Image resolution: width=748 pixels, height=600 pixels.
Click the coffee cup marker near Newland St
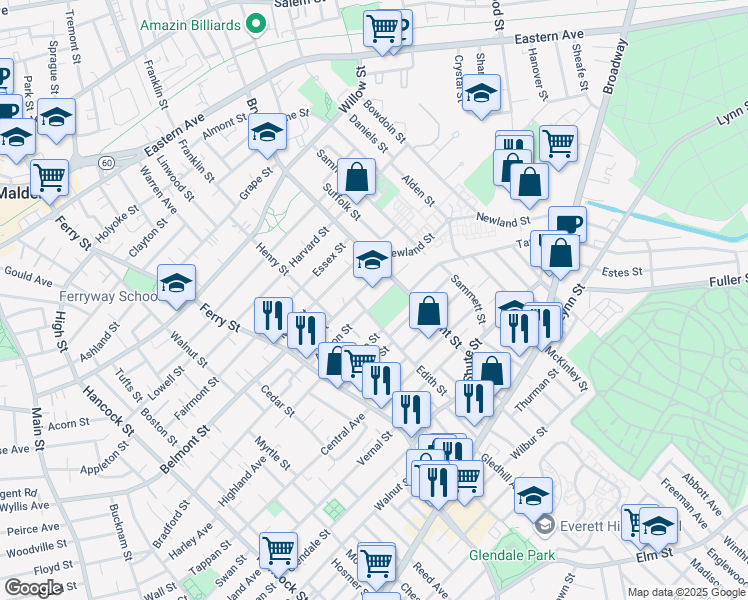(567, 224)
